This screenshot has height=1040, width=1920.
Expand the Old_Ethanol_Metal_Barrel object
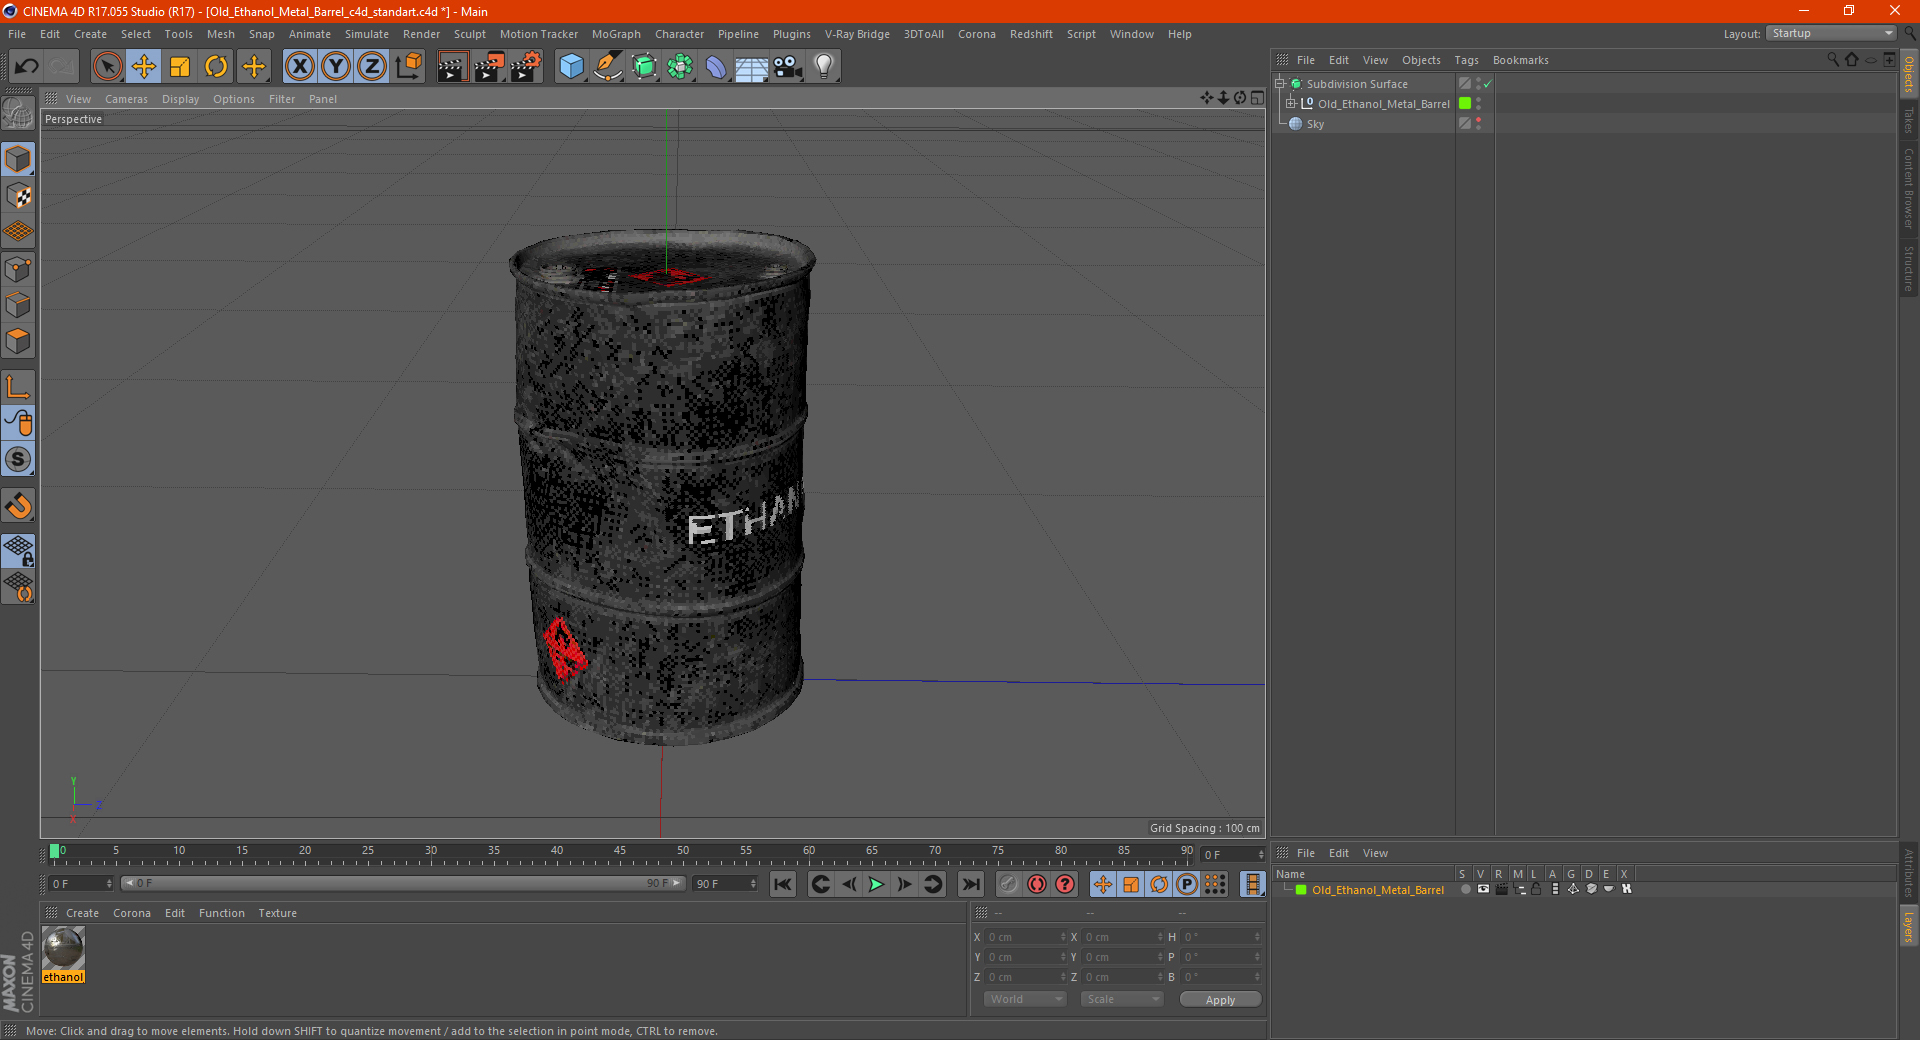pyautogui.click(x=1291, y=104)
